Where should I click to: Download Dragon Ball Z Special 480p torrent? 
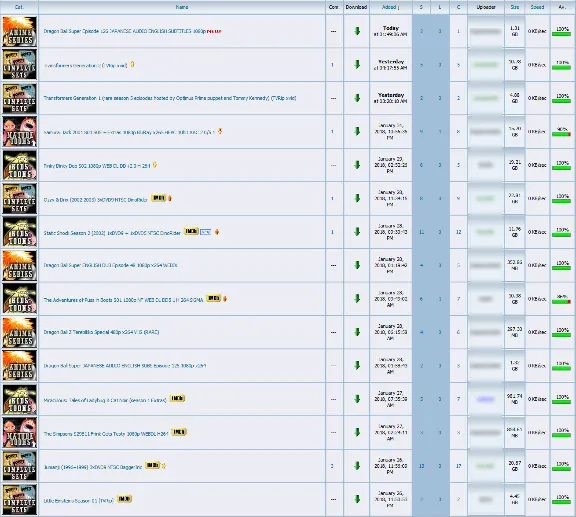(x=357, y=332)
